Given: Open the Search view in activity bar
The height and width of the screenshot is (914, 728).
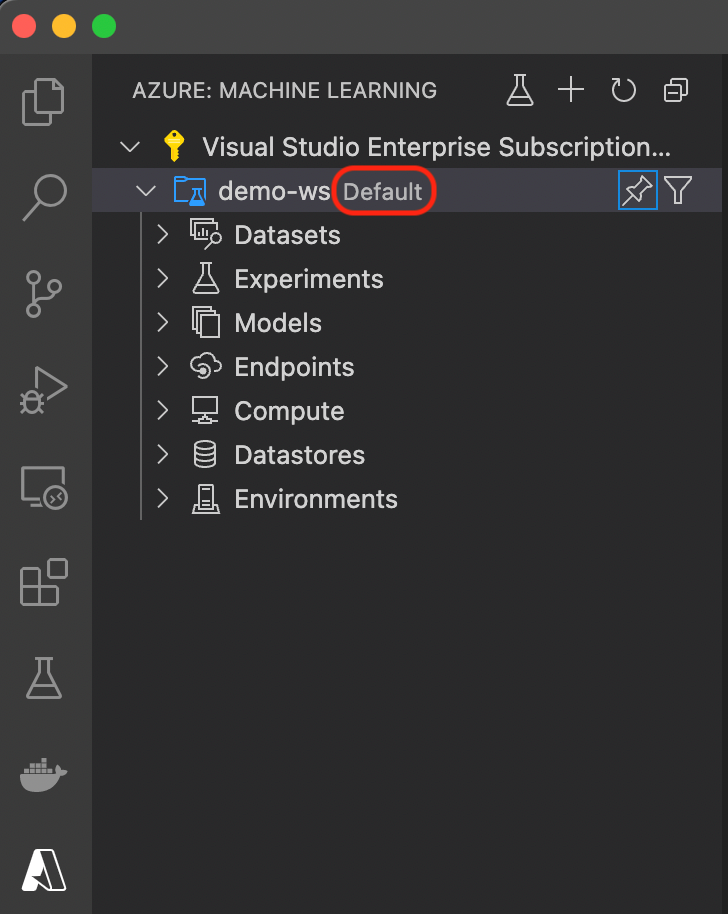Looking at the screenshot, I should pyautogui.click(x=45, y=197).
